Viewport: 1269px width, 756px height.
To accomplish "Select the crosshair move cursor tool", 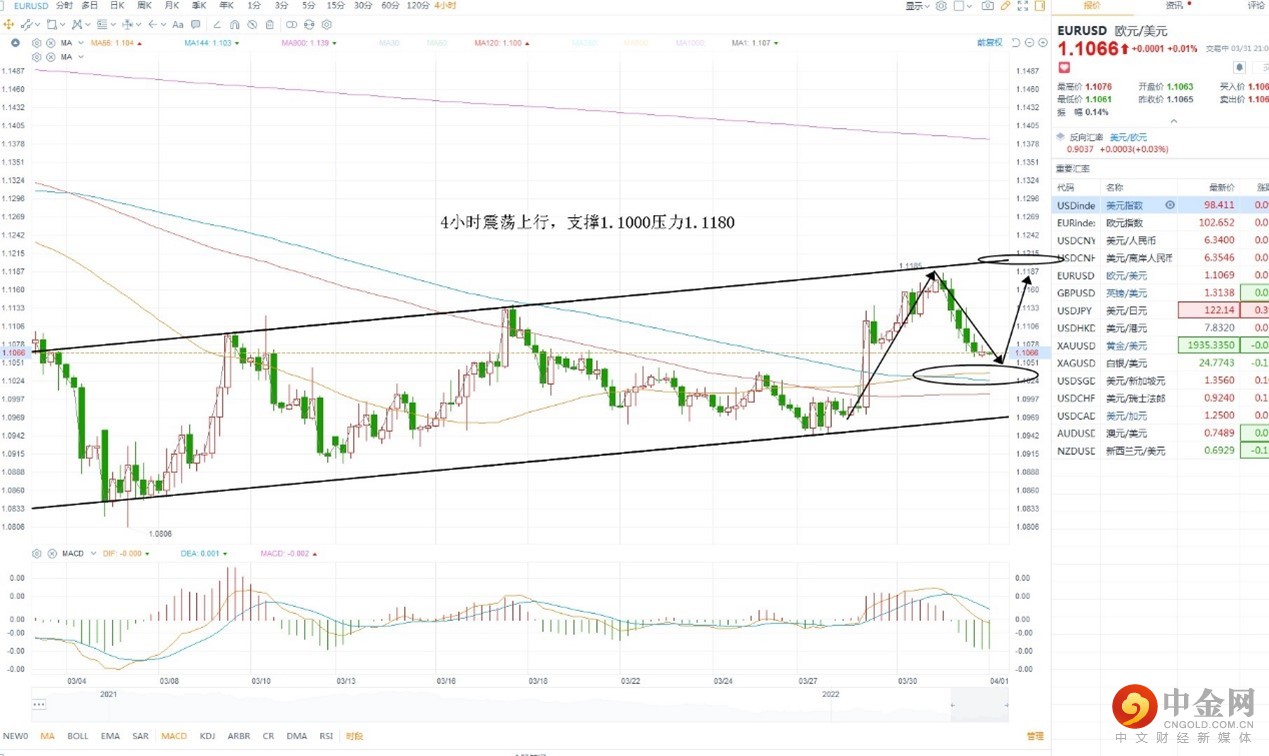I will [x=9, y=24].
